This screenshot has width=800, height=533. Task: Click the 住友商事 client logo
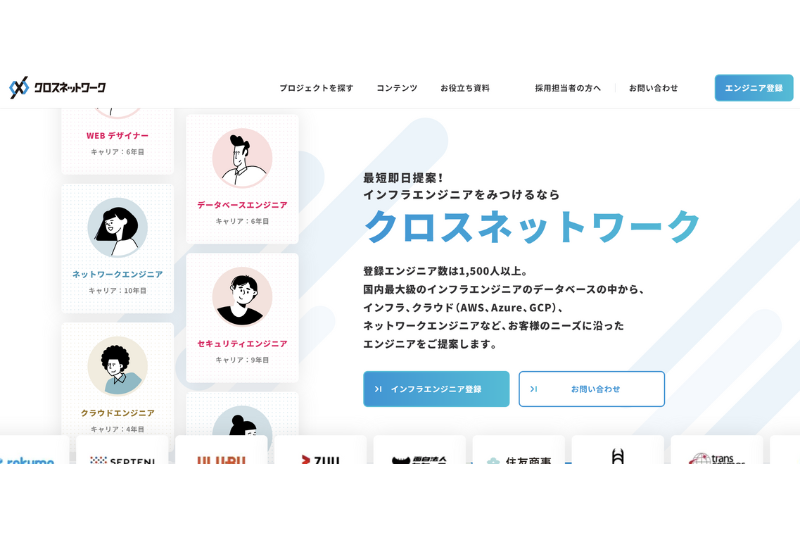(x=520, y=461)
